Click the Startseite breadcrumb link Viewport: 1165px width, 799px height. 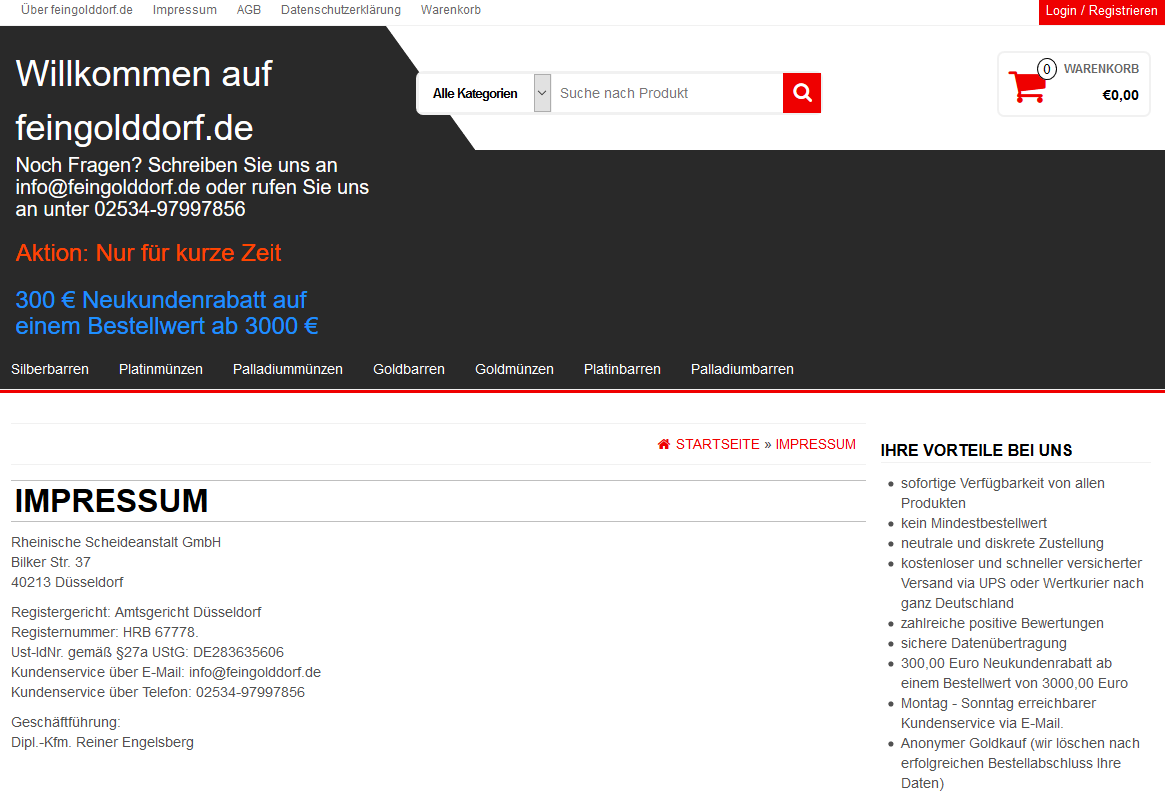coord(718,444)
